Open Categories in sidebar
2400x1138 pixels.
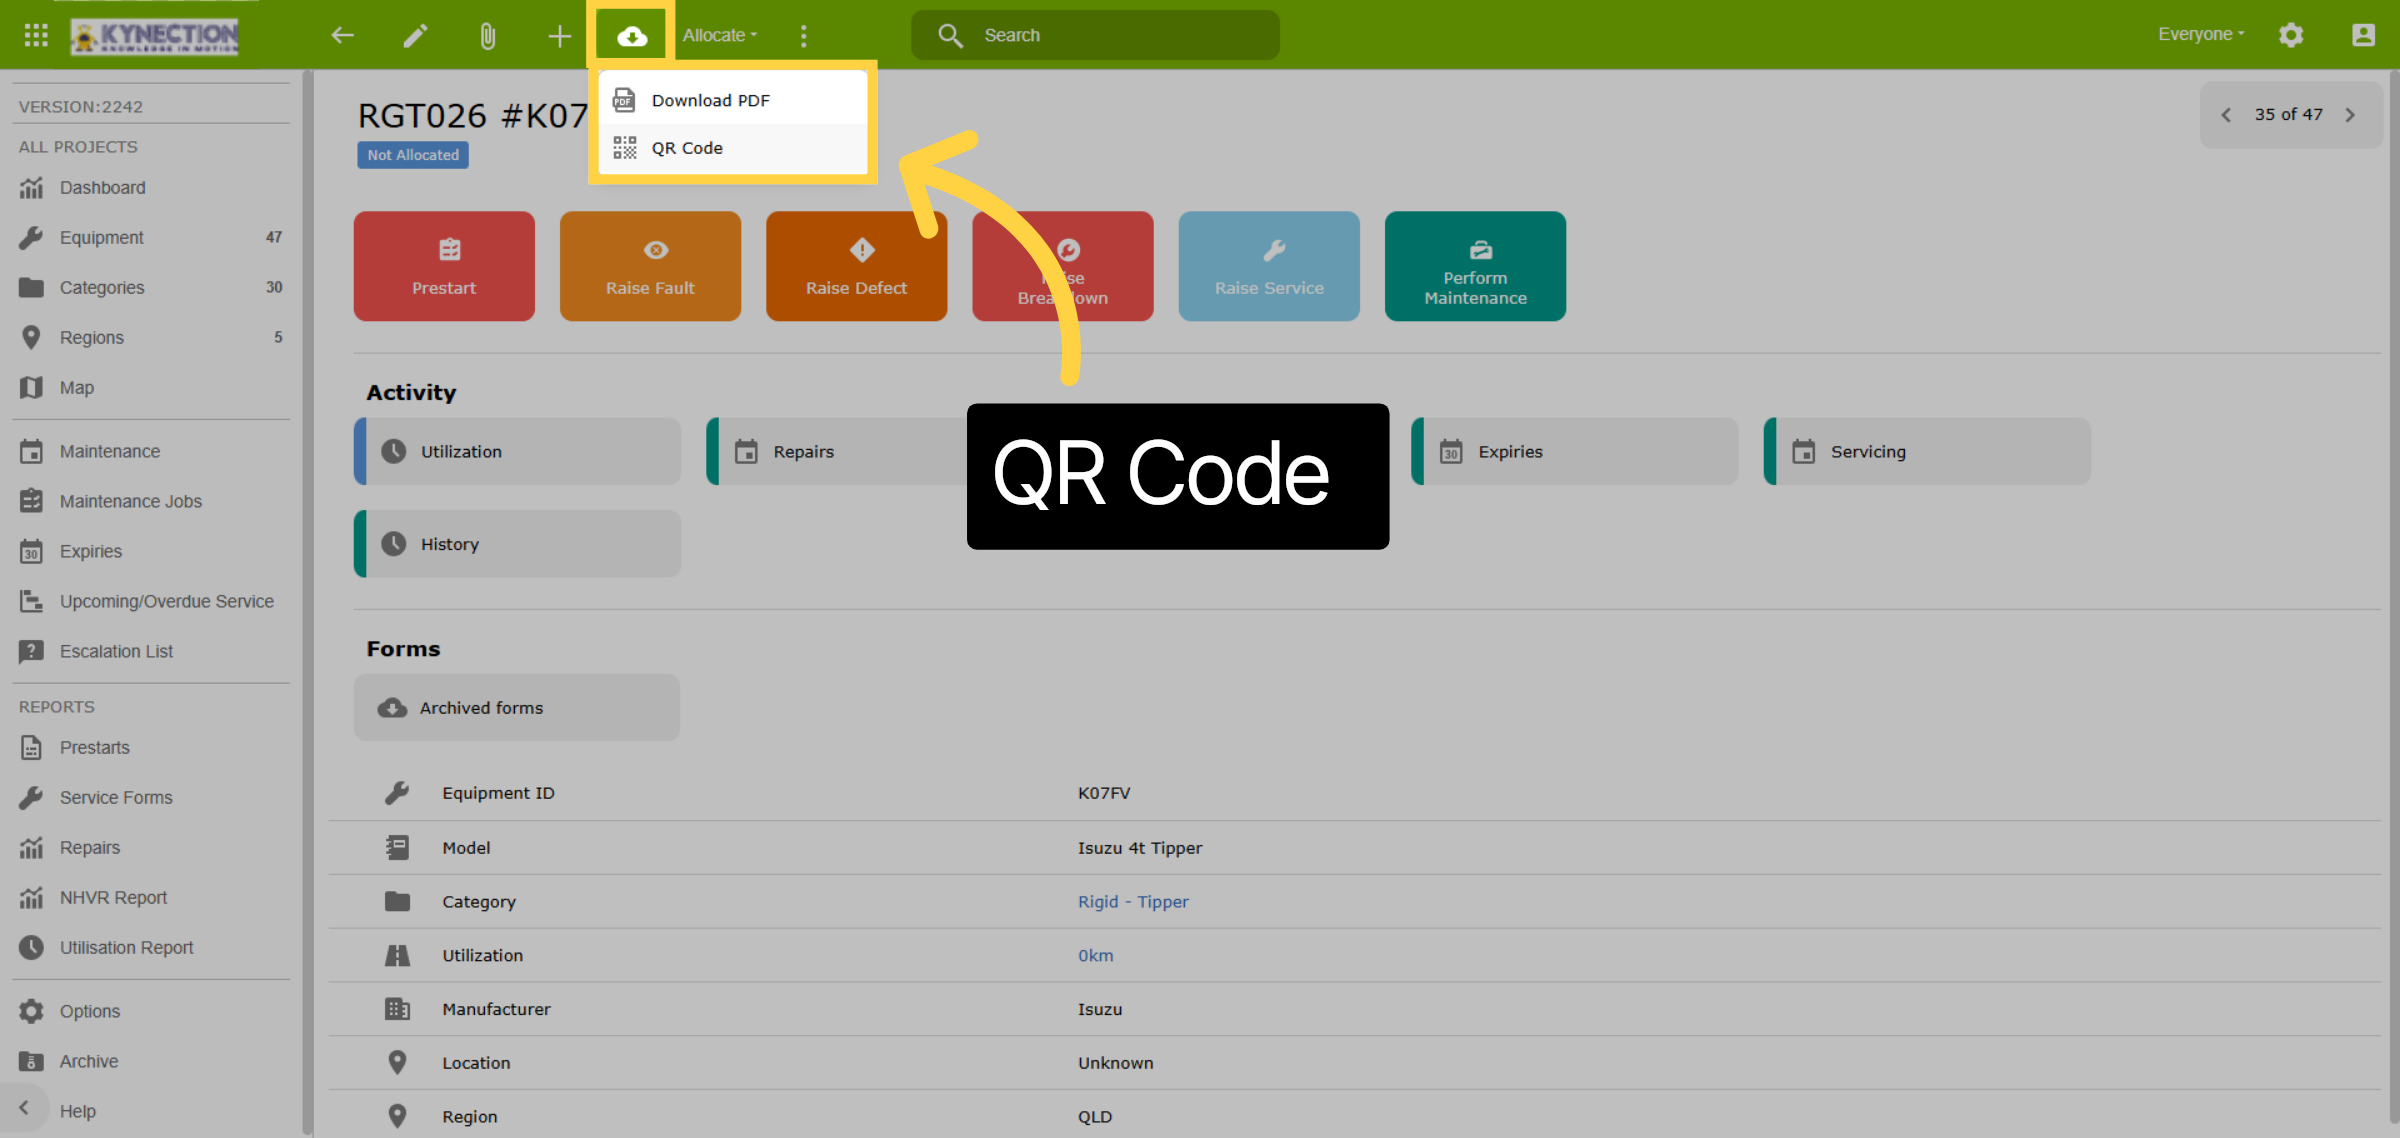tap(150, 288)
